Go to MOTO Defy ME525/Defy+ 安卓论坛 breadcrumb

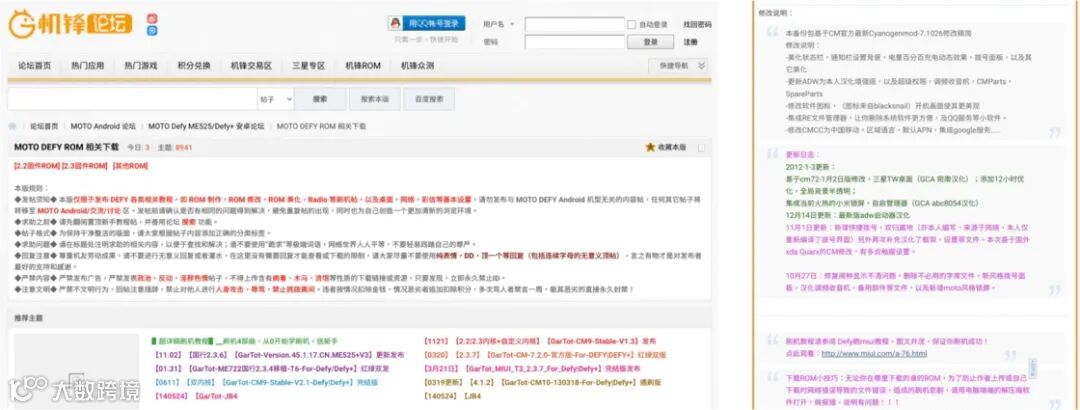(x=206, y=127)
